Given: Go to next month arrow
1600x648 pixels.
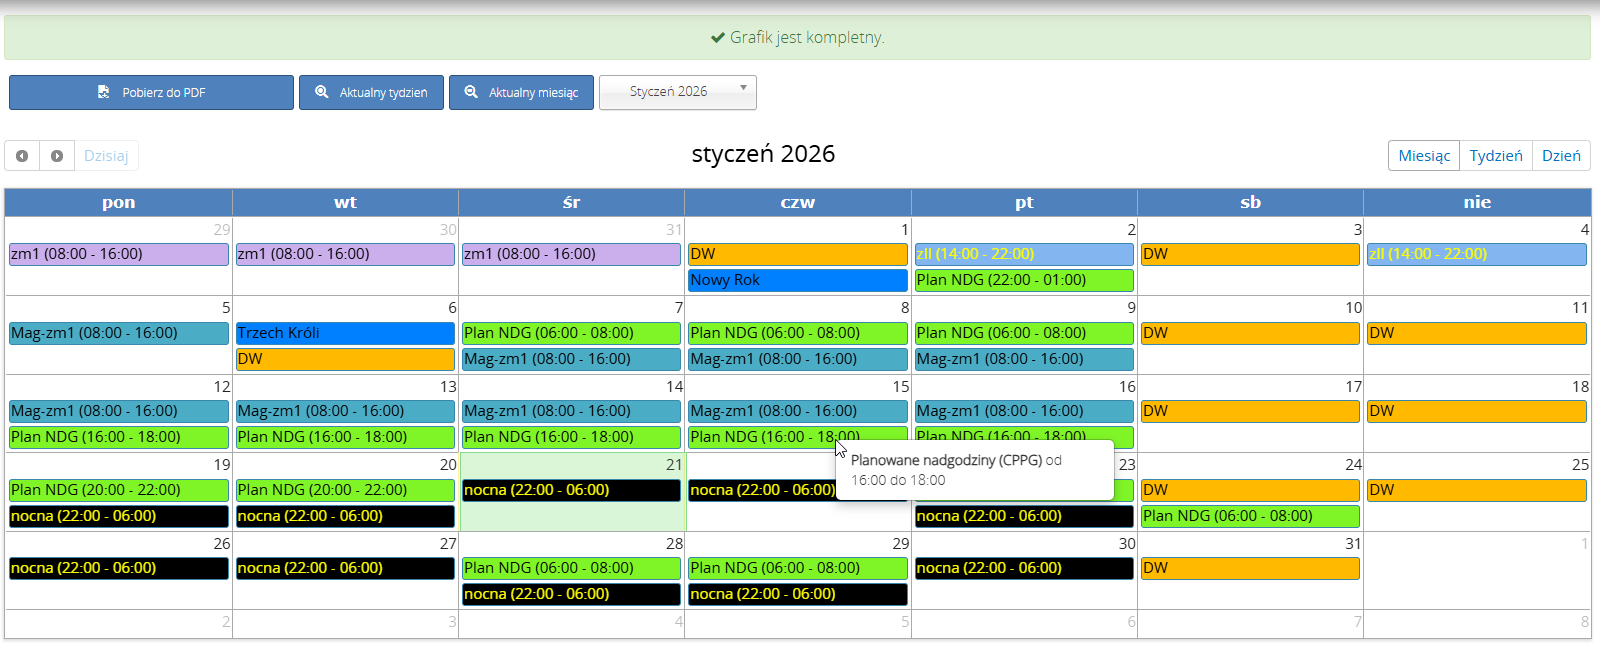Looking at the screenshot, I should pyautogui.click(x=57, y=156).
